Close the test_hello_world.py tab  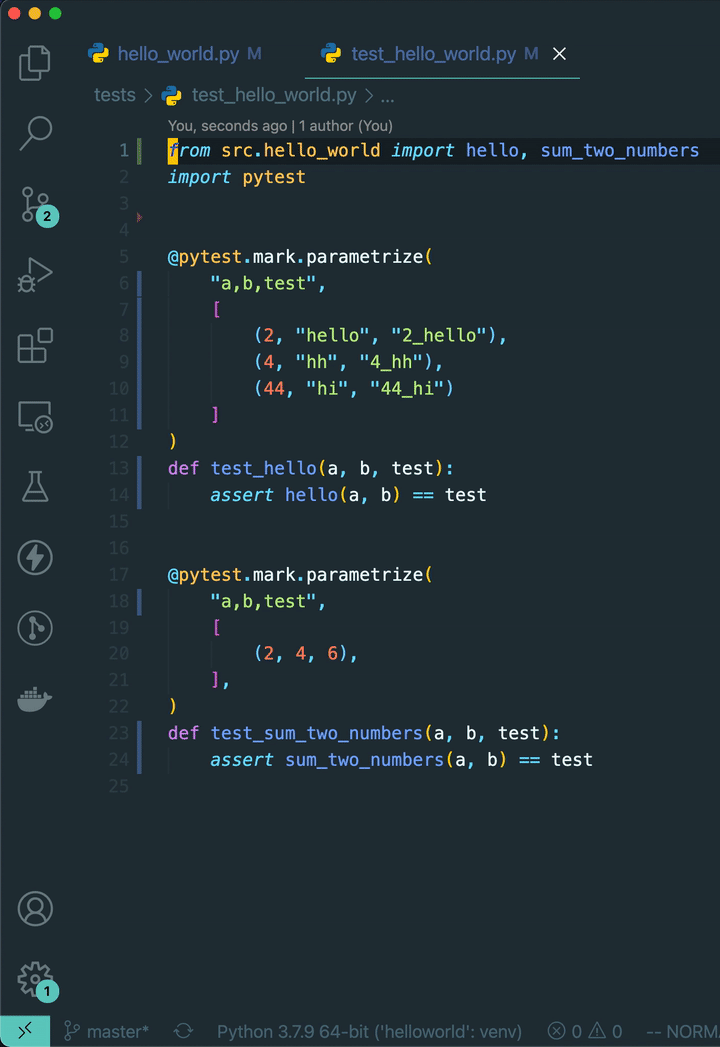(x=560, y=54)
